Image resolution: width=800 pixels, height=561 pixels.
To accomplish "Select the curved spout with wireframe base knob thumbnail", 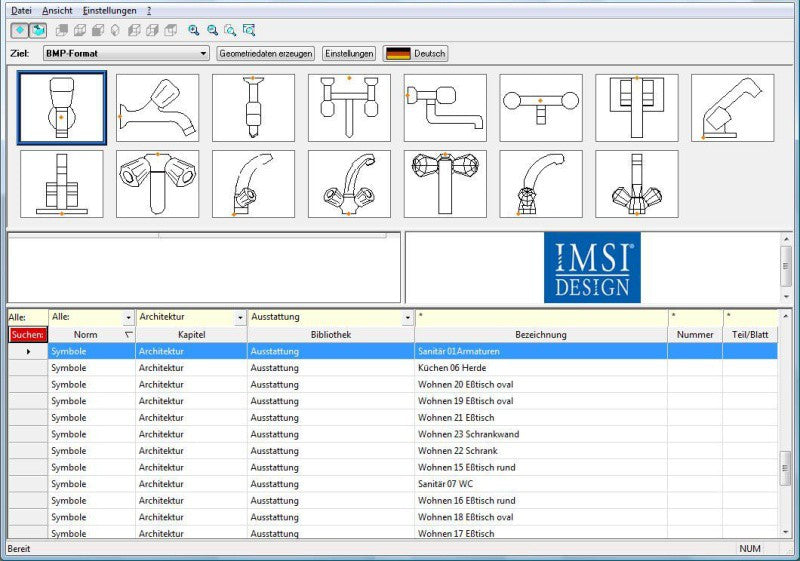I will [541, 184].
